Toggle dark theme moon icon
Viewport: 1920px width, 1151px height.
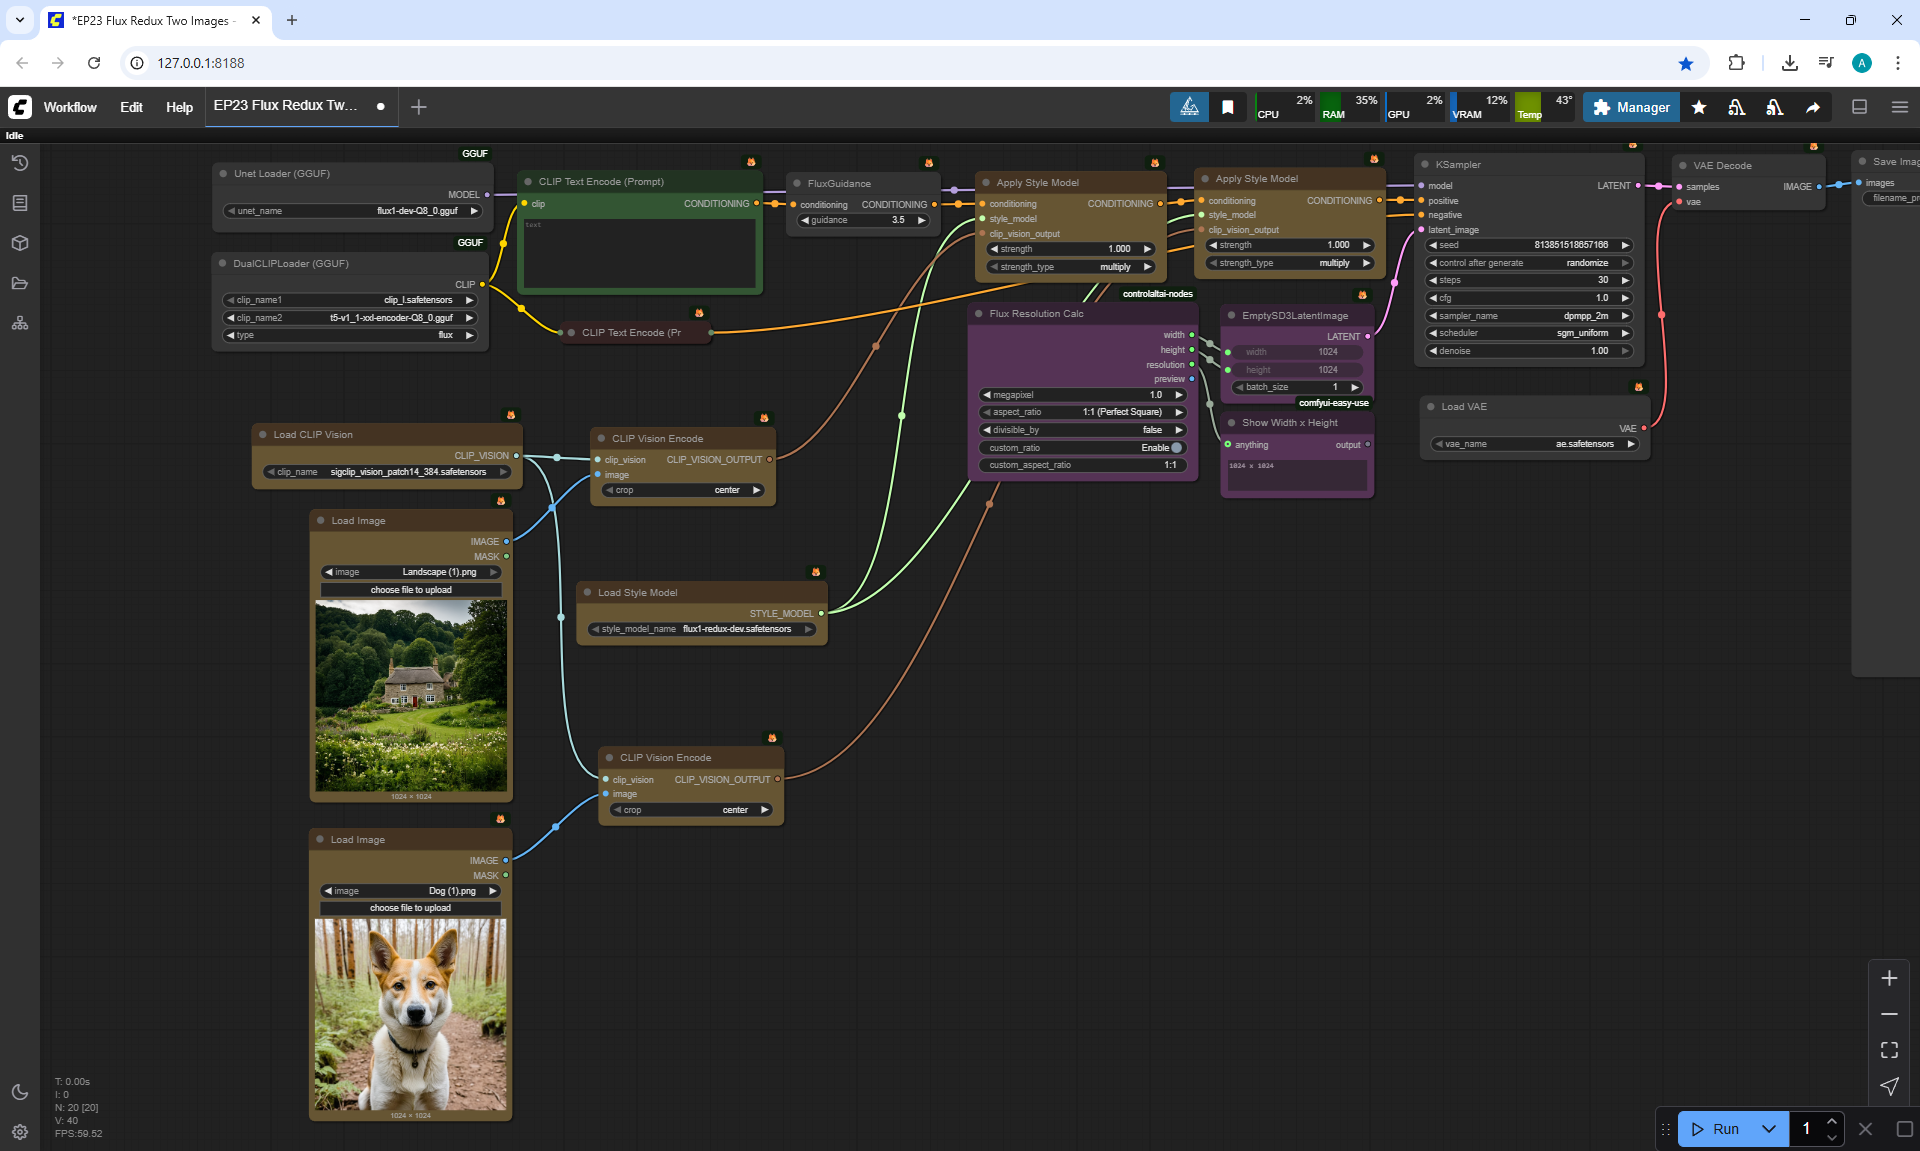pyautogui.click(x=20, y=1092)
